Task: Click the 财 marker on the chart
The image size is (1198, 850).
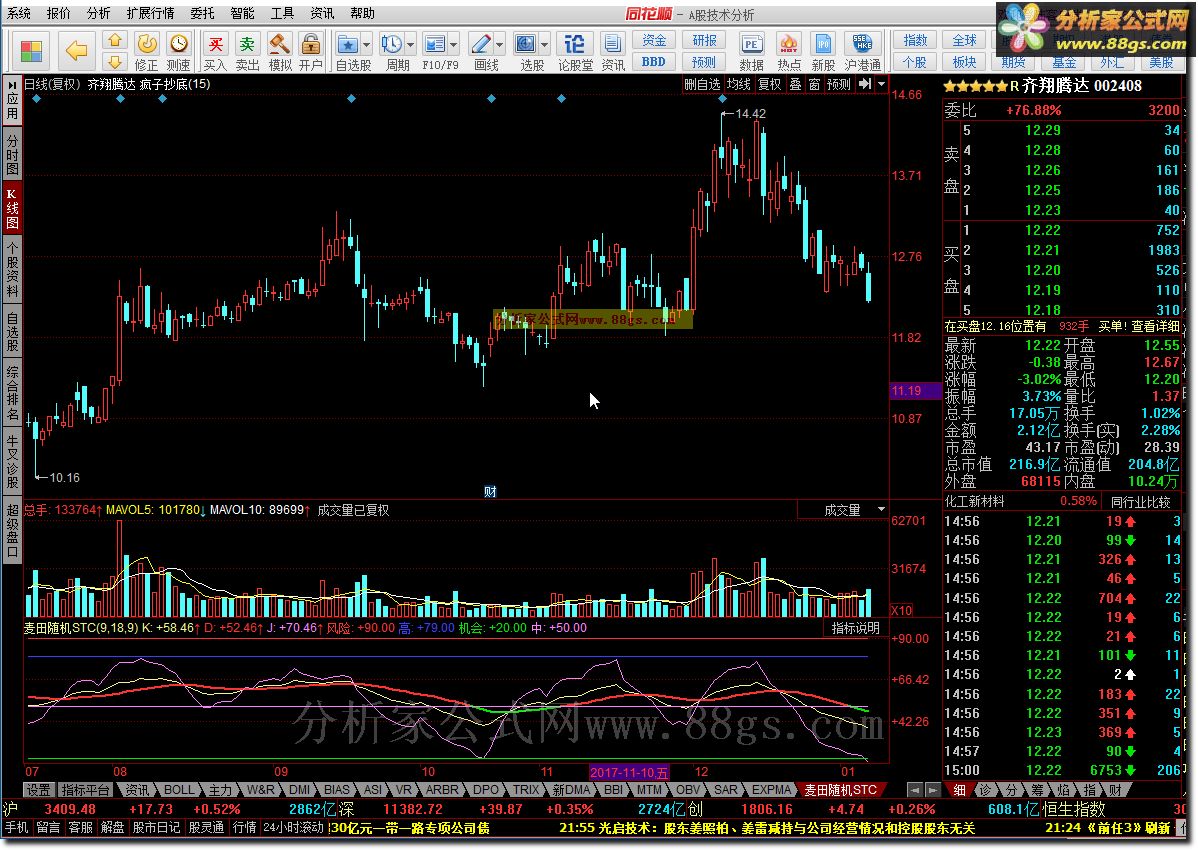Action: click(x=491, y=492)
